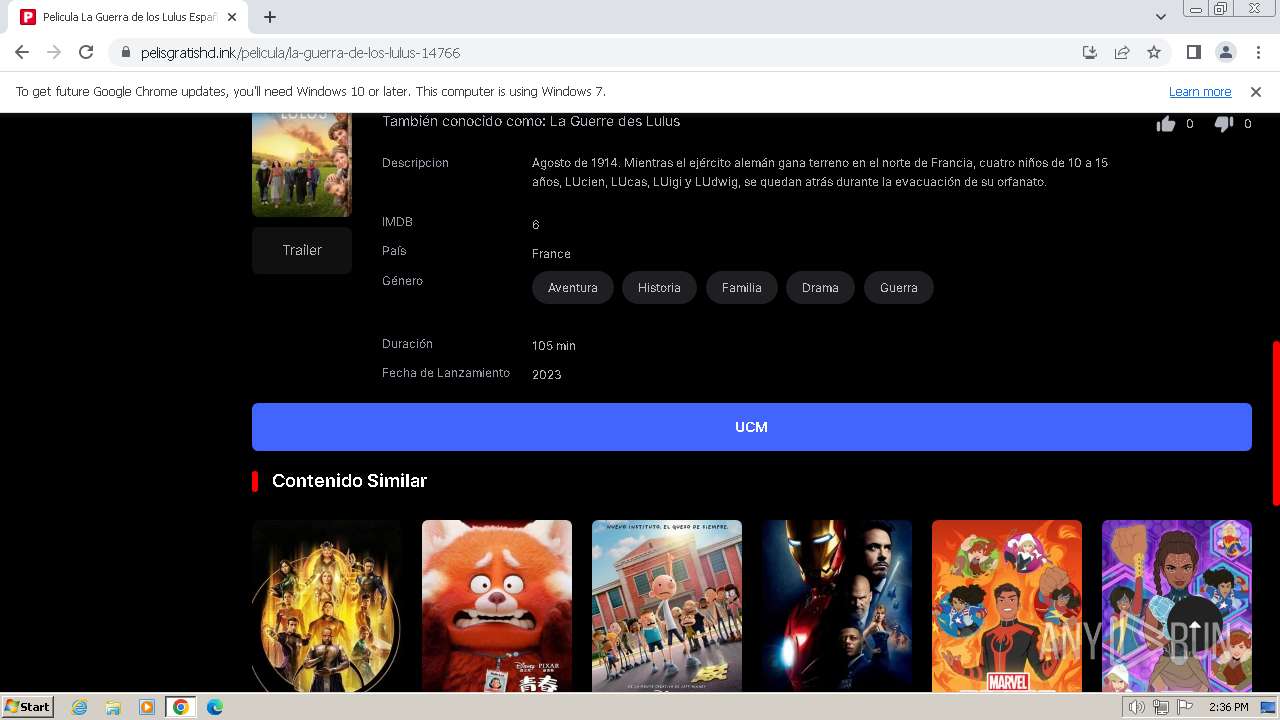Open Chrome profile avatar
This screenshot has width=1280, height=720.
click(1226, 52)
